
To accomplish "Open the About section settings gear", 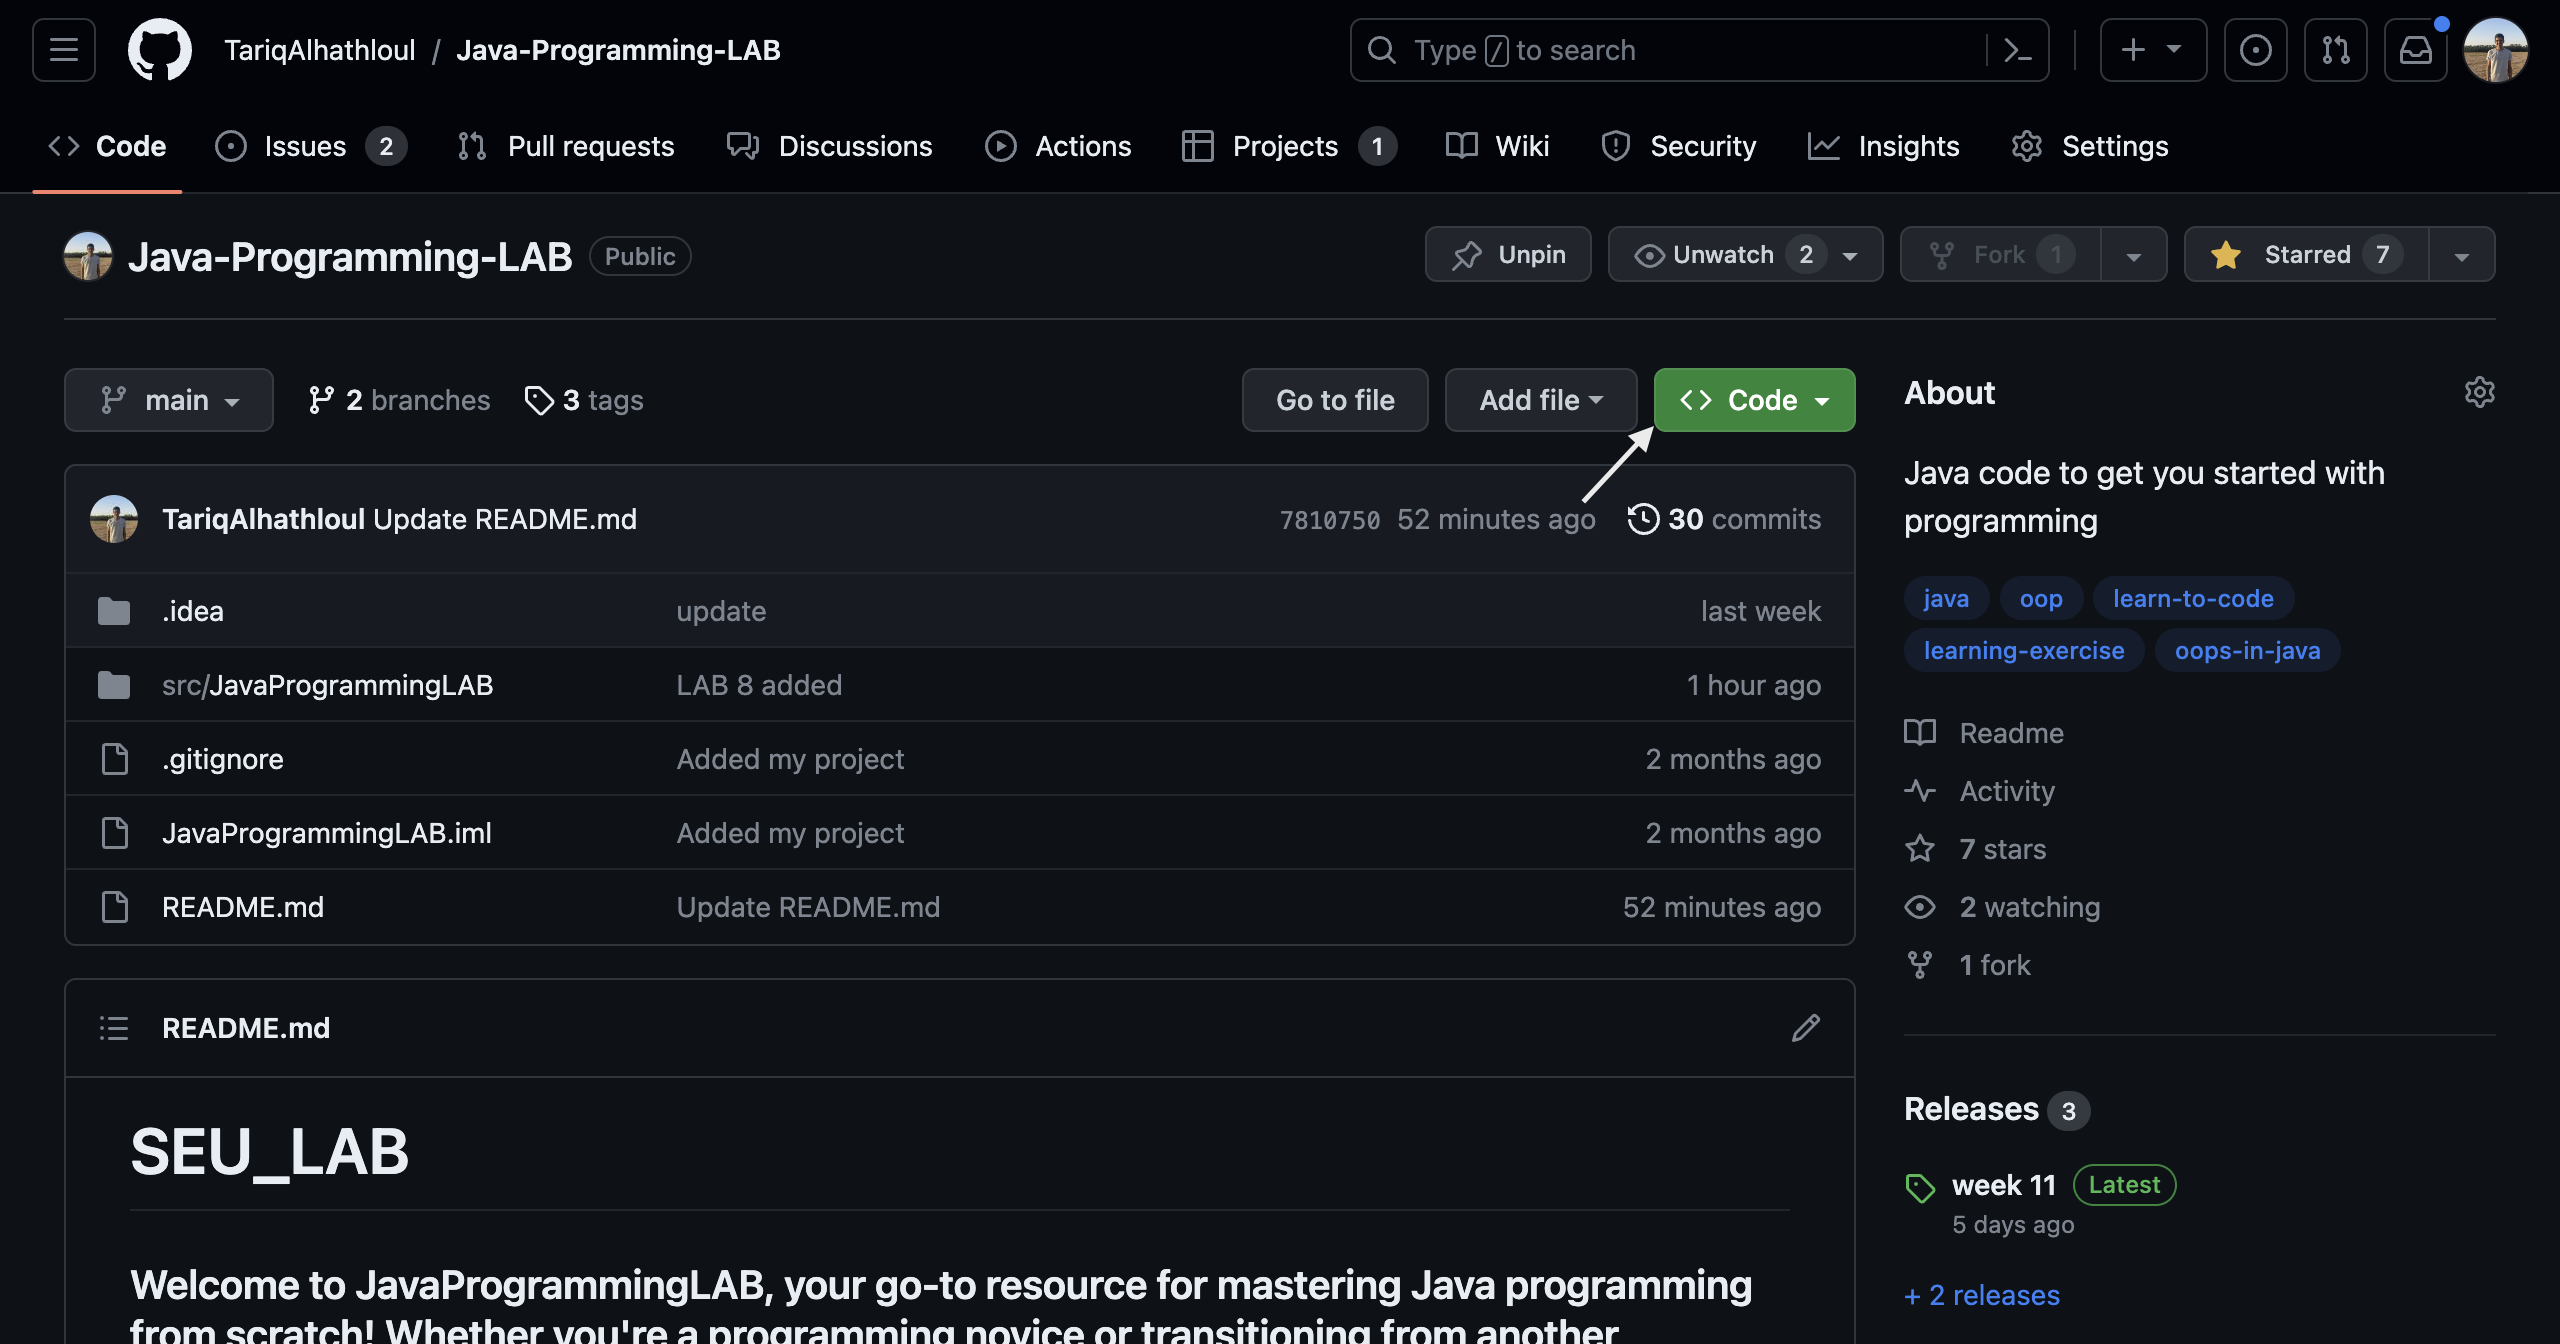I will [2479, 392].
